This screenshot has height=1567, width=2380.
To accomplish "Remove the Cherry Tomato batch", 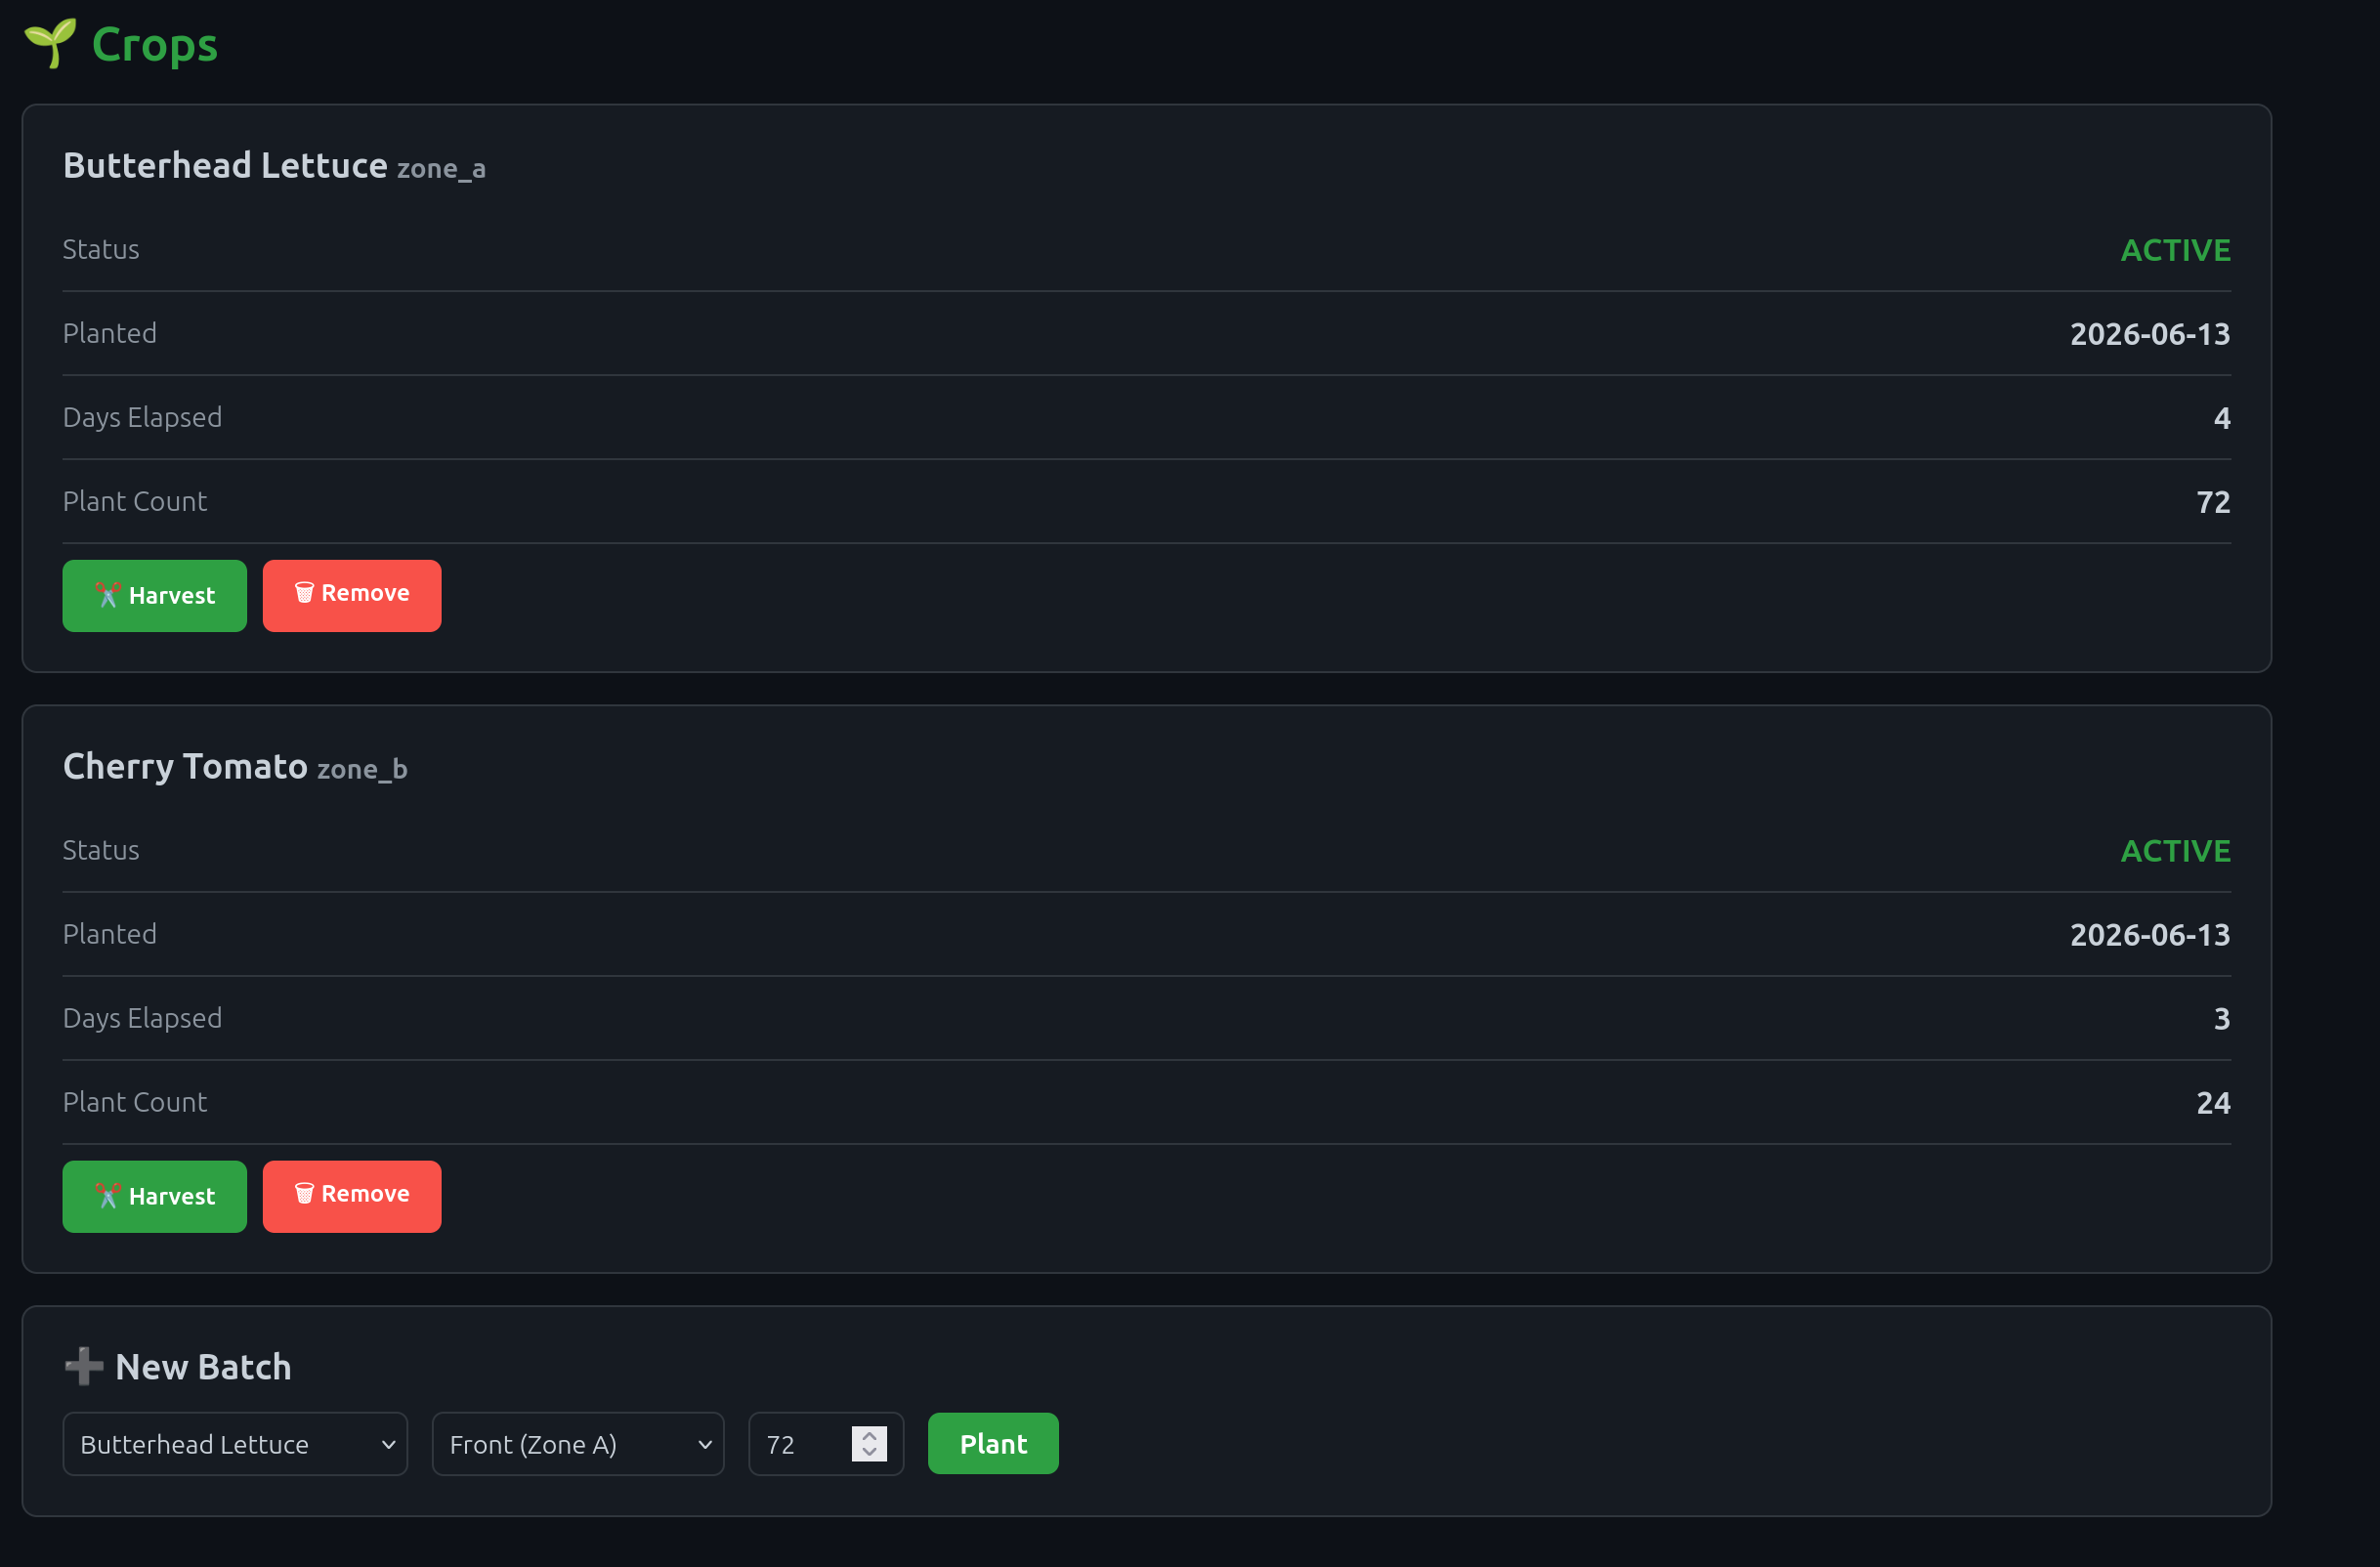I will 352,1197.
